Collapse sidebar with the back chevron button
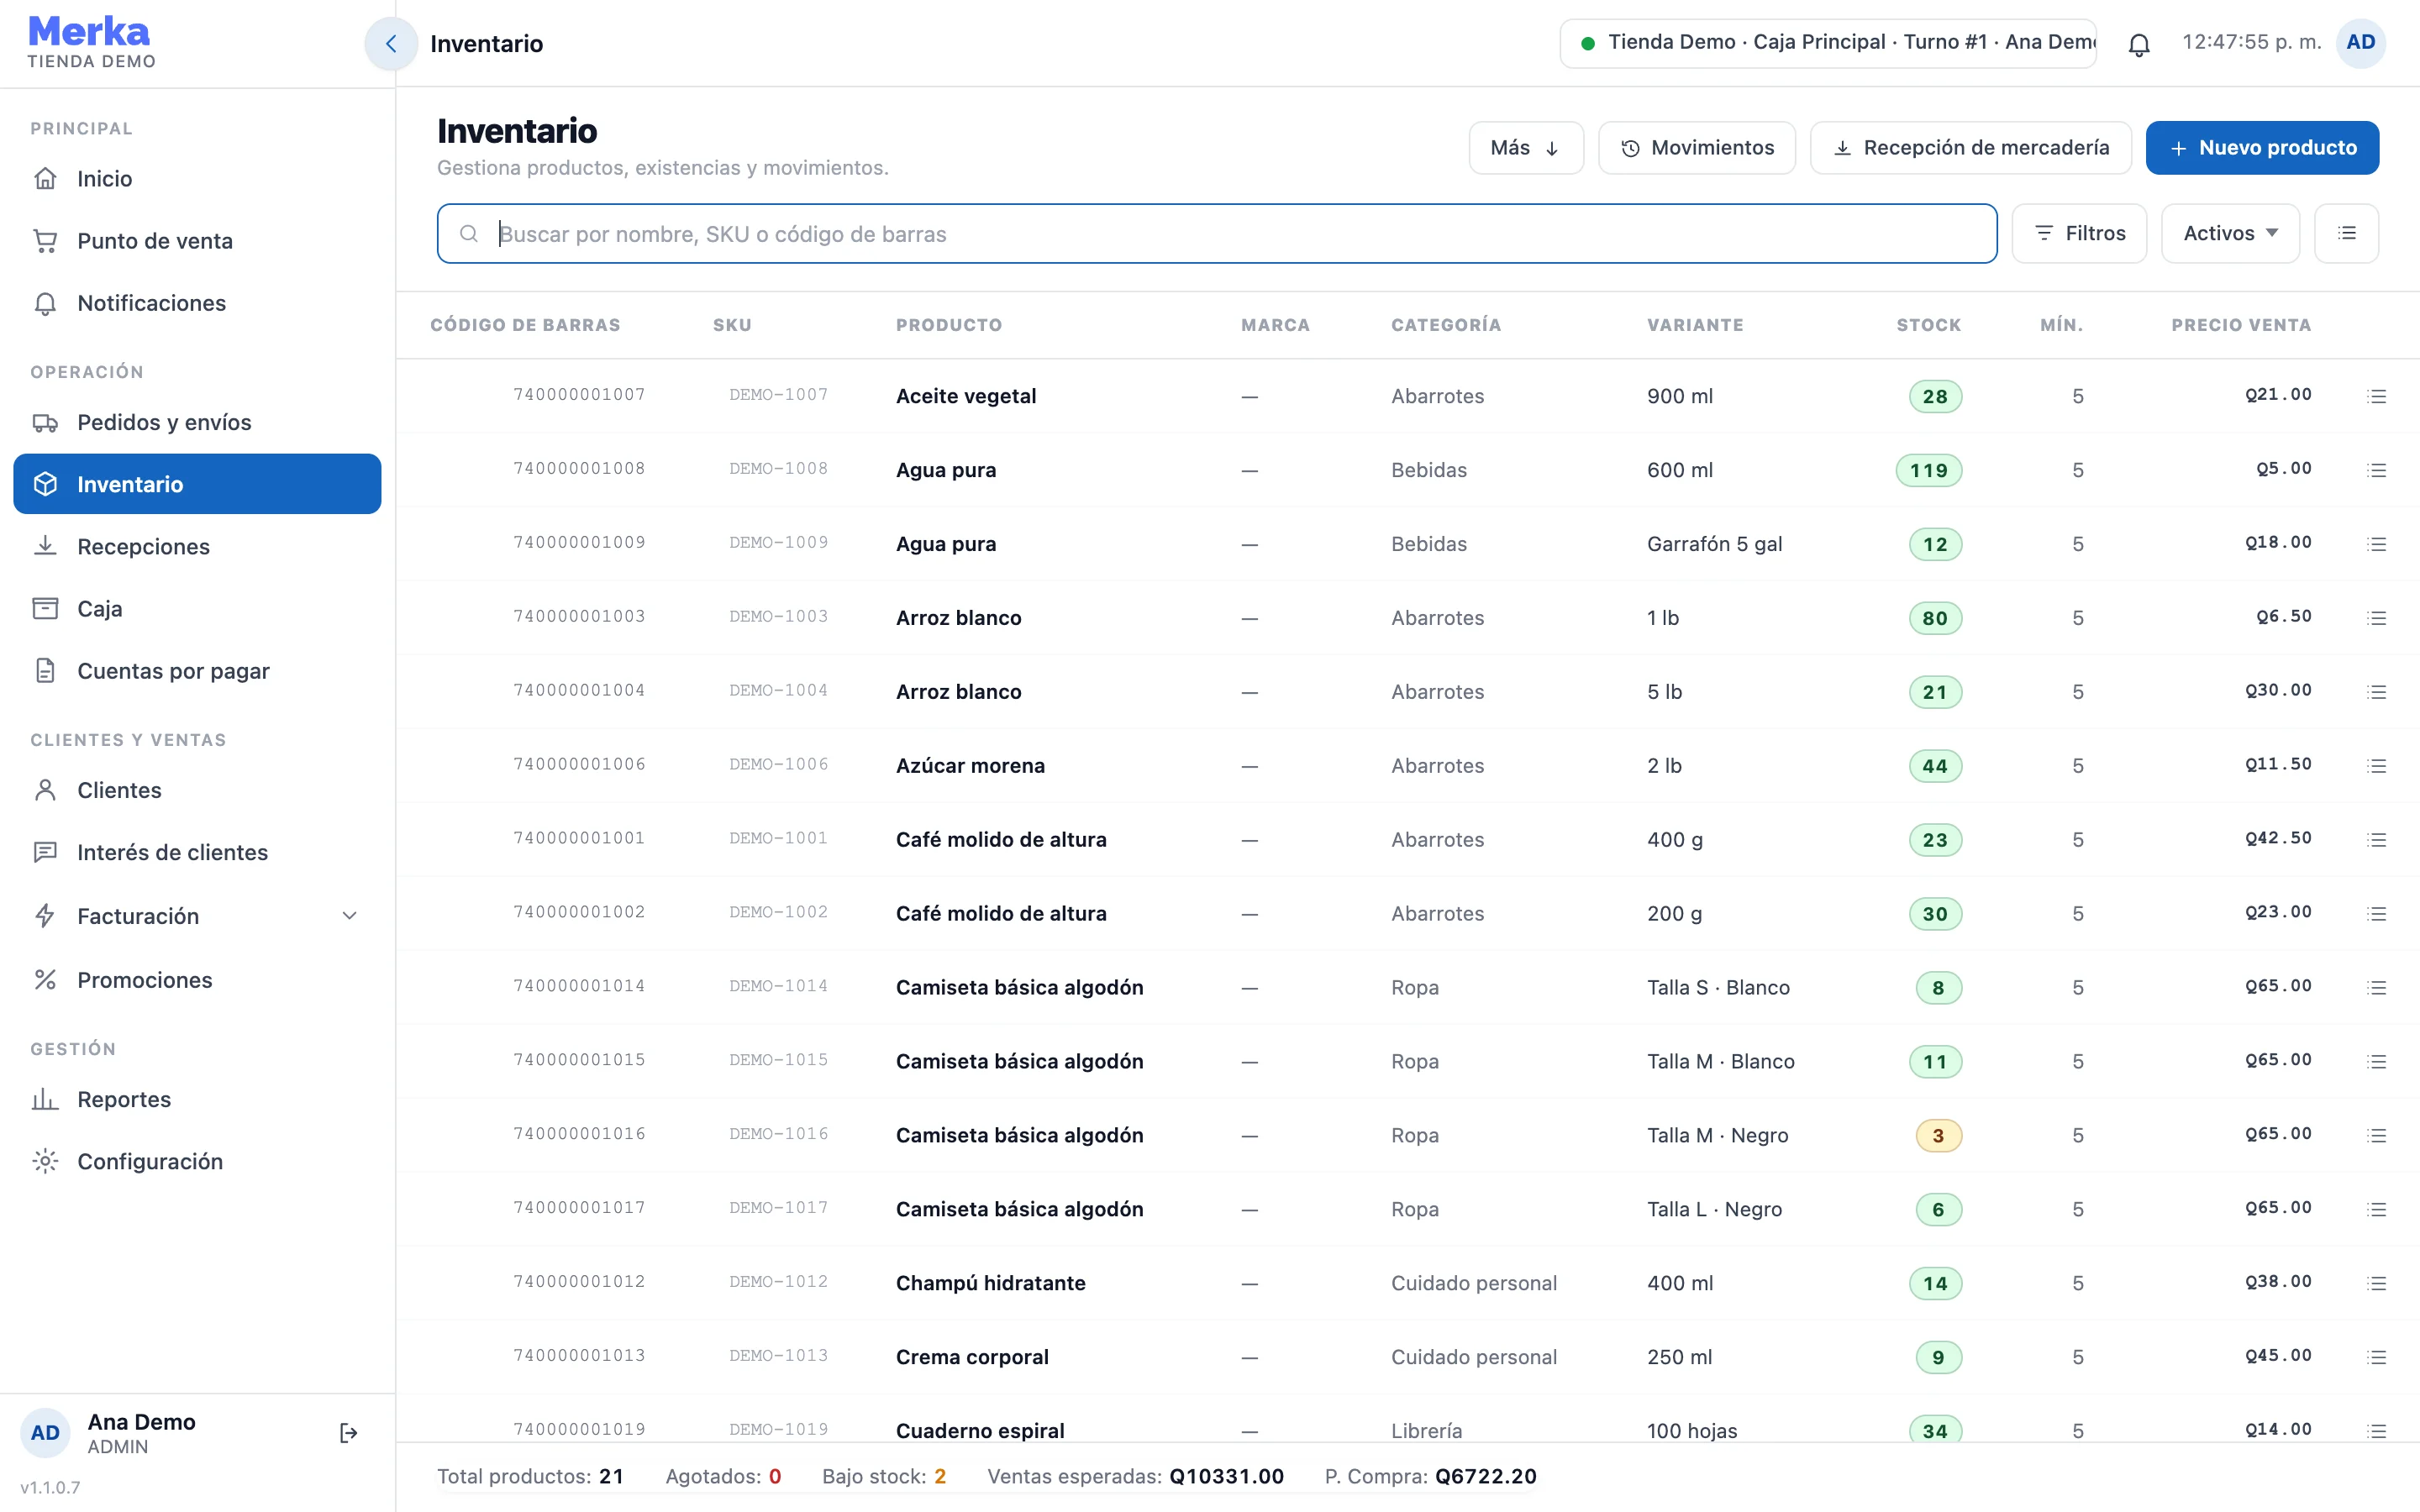2420x1512 pixels. tap(391, 44)
